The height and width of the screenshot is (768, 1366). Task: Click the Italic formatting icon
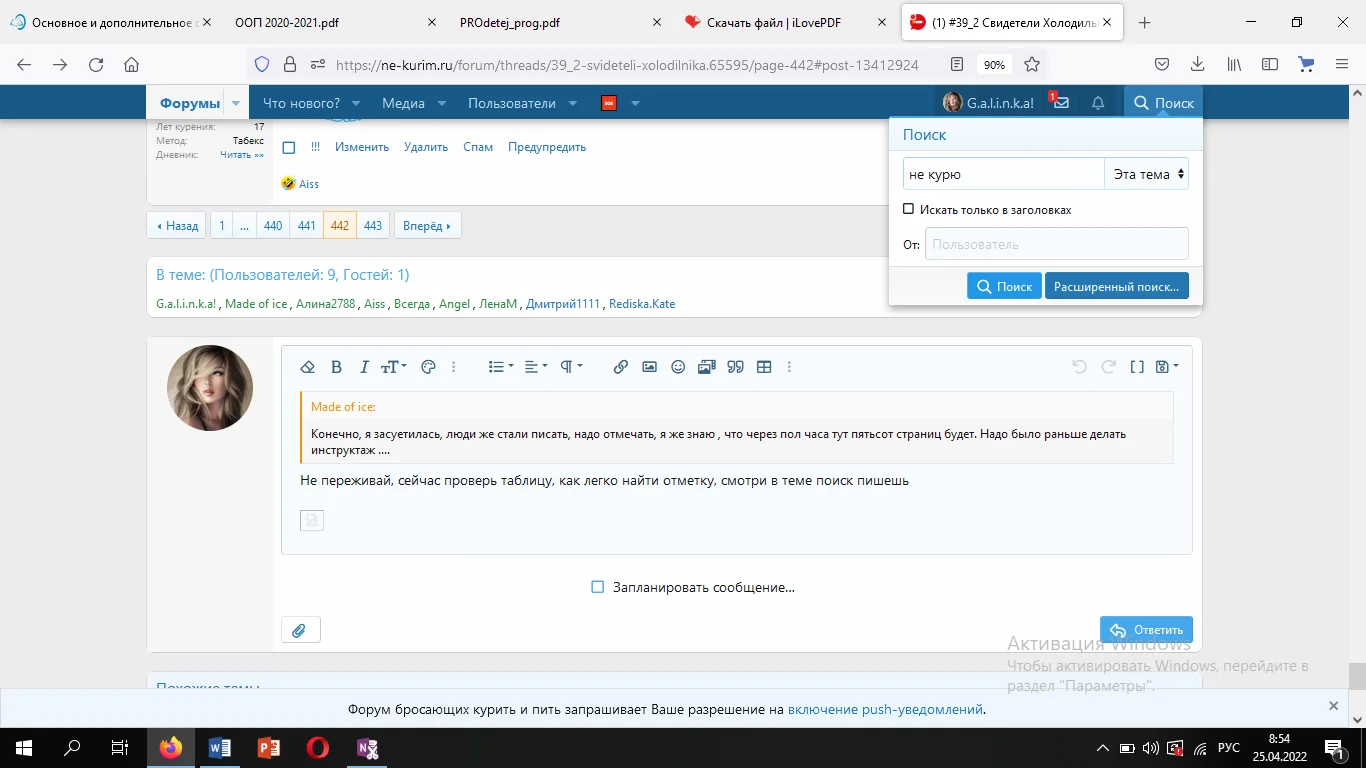364,367
